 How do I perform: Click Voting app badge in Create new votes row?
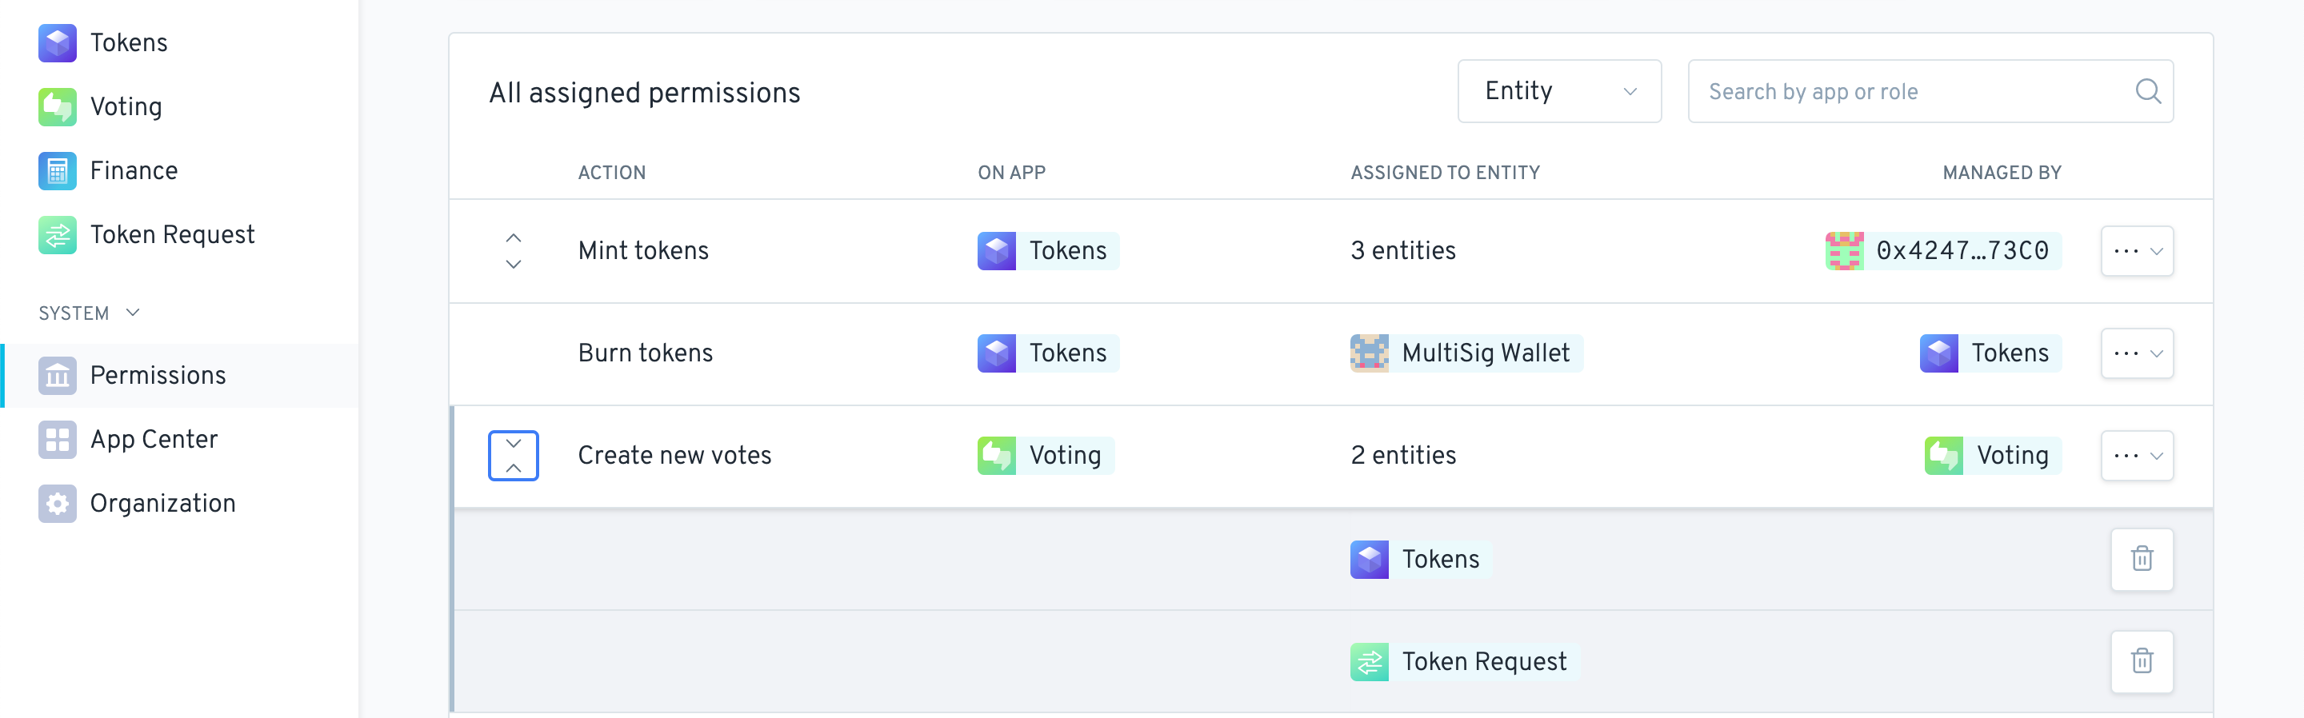tap(1045, 456)
